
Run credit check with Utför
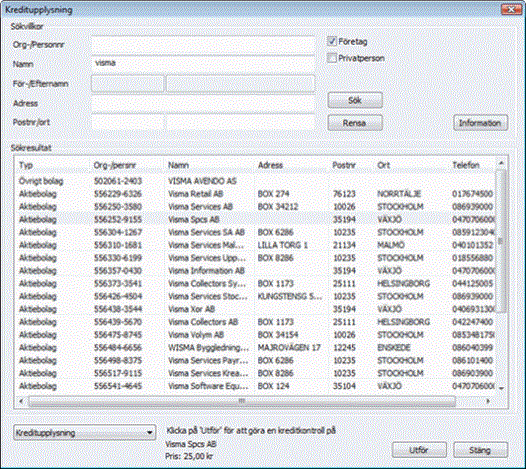click(x=419, y=450)
